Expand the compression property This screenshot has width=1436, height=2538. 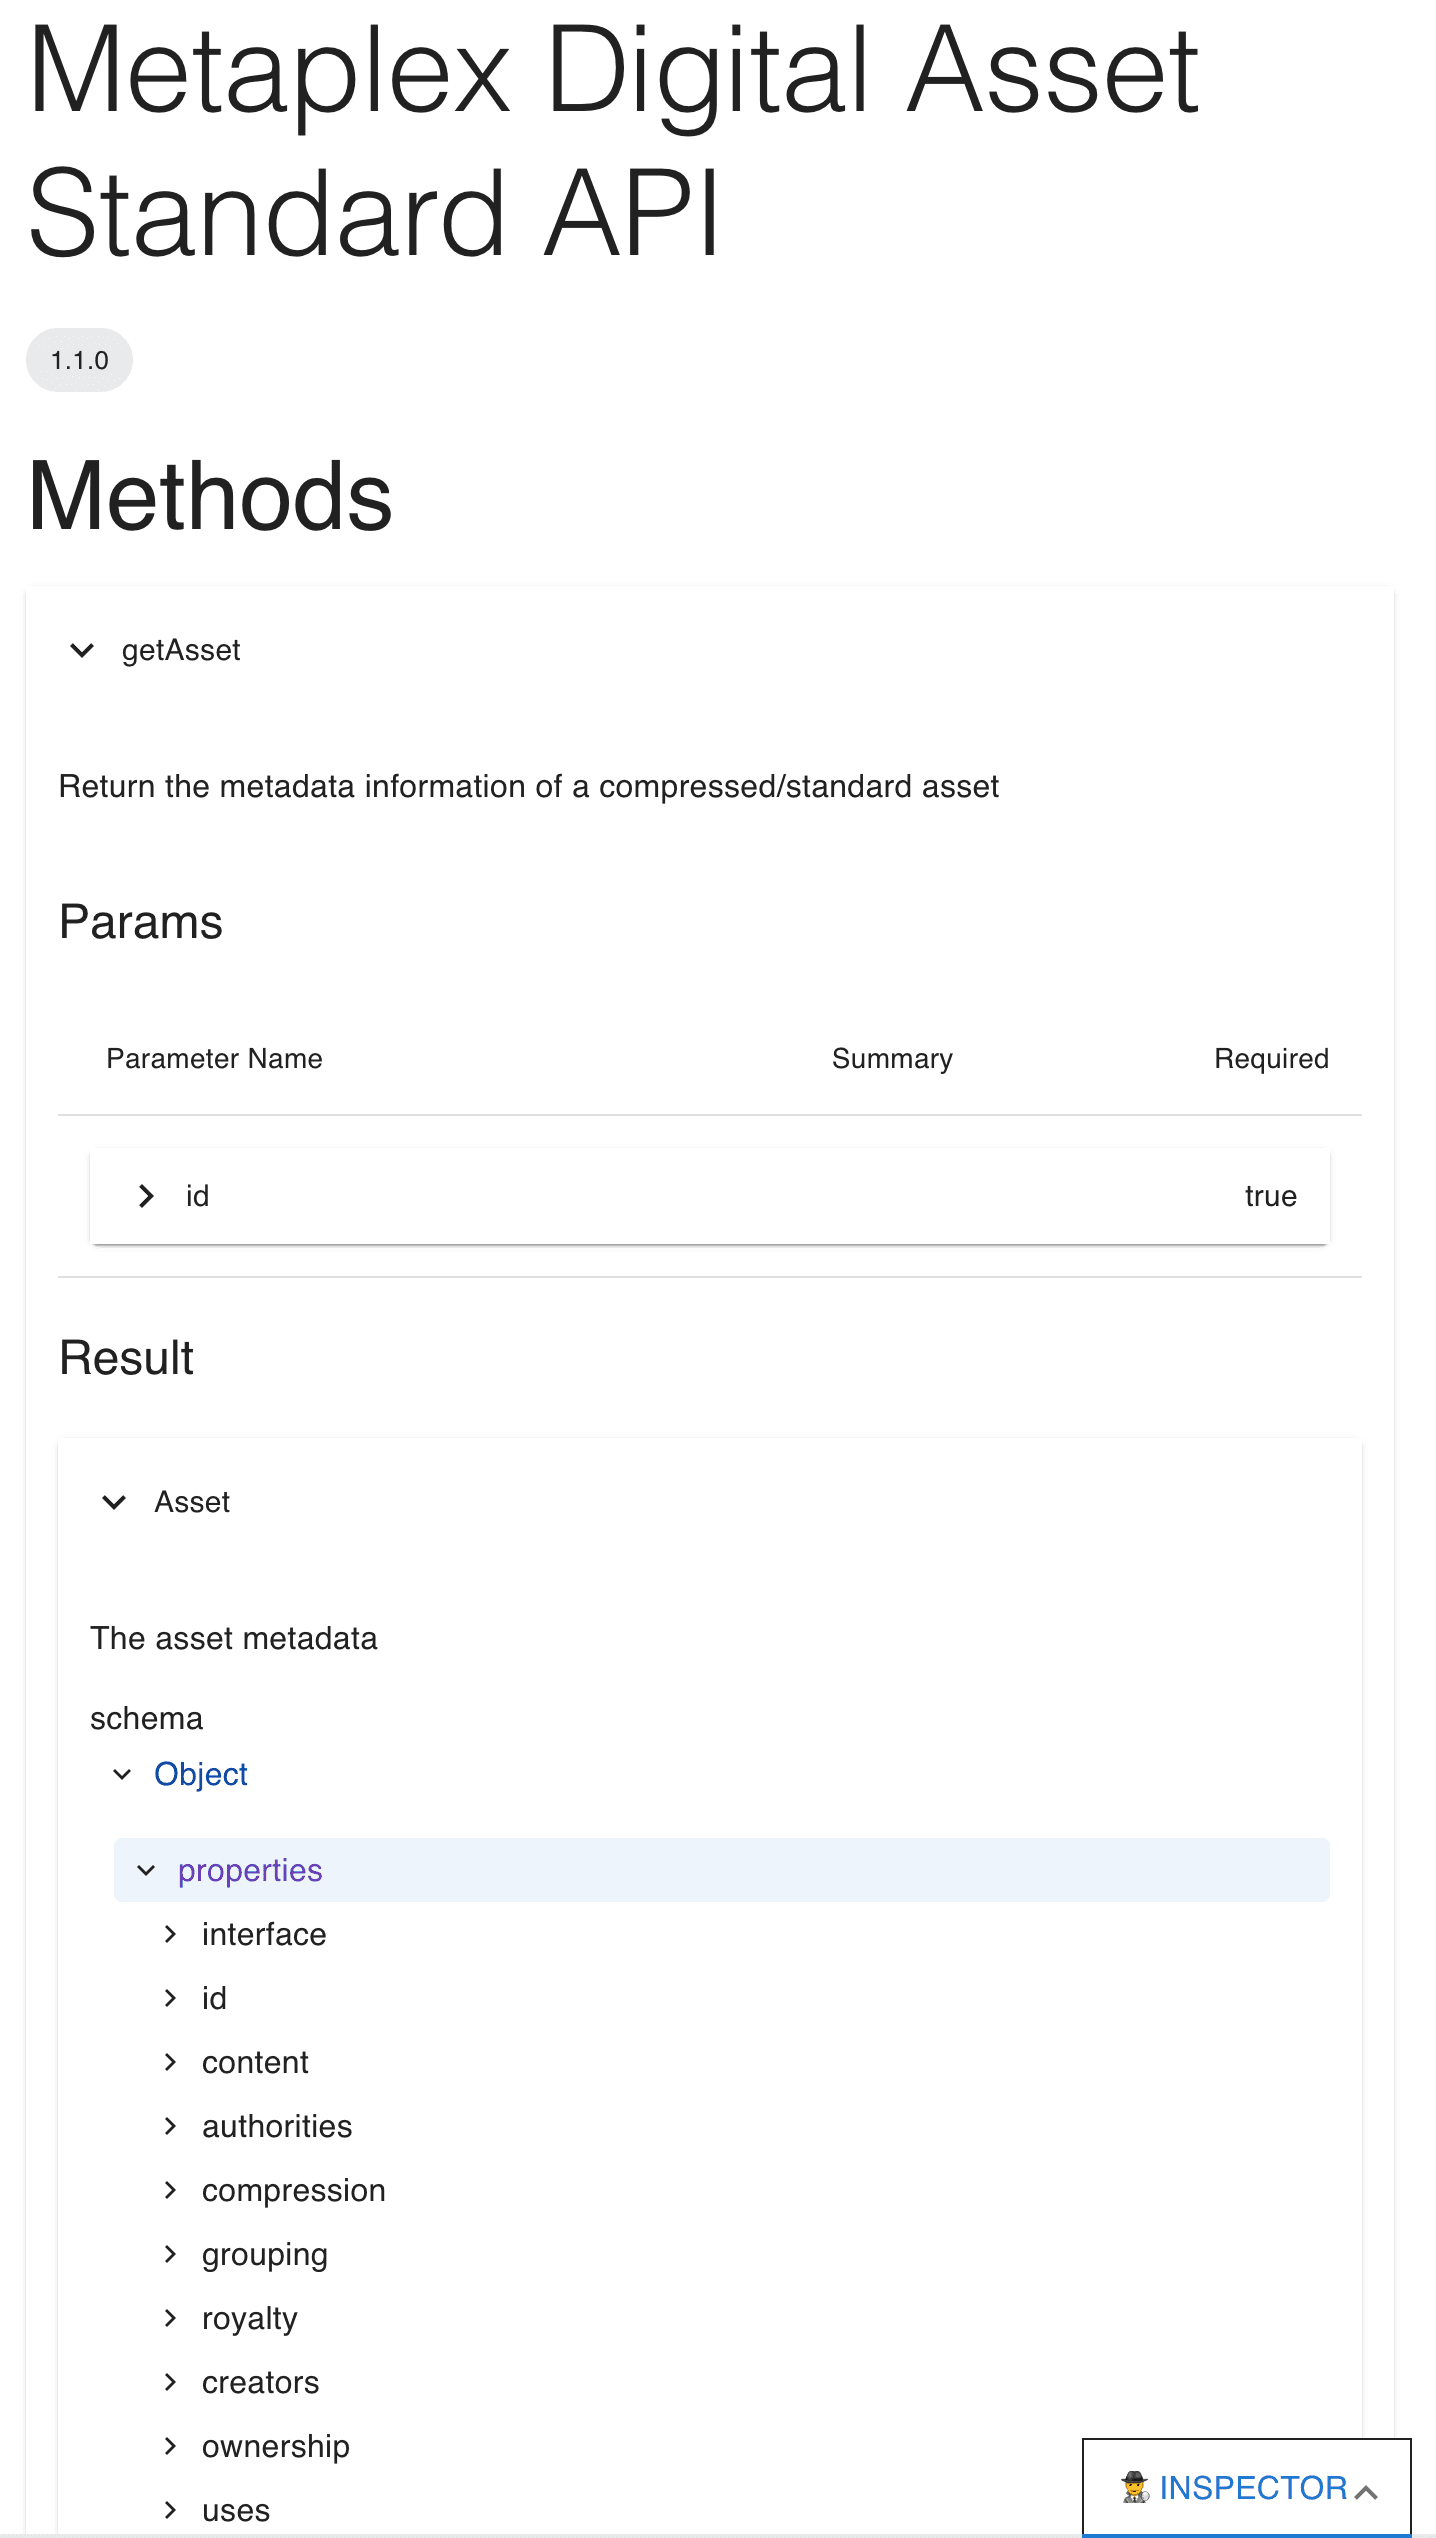[x=171, y=2190]
